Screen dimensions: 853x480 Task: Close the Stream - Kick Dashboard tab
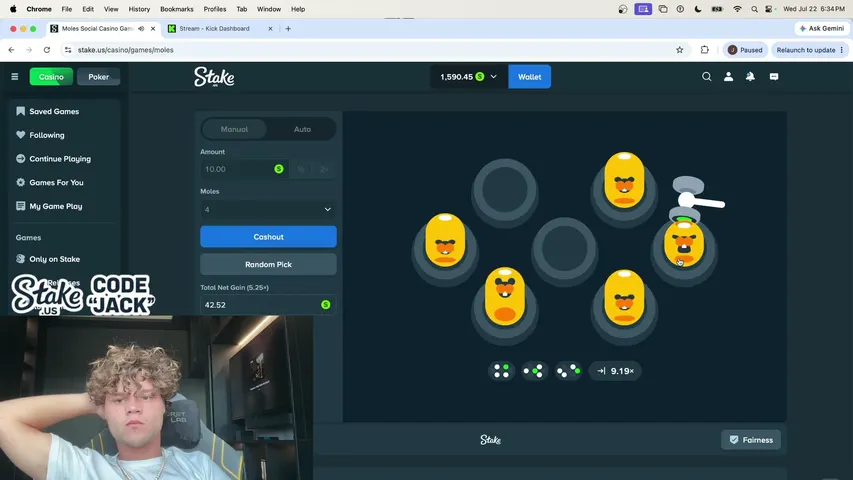270,28
